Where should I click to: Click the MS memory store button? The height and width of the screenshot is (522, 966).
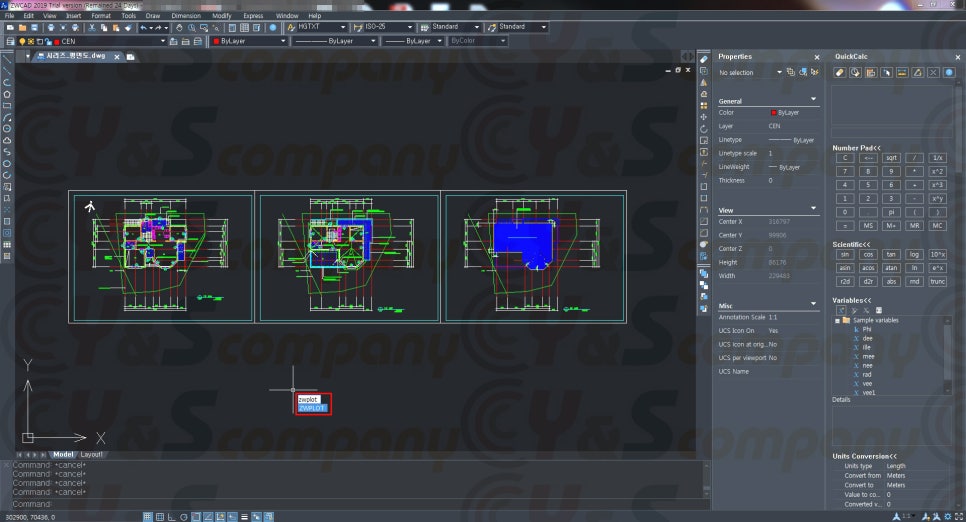click(868, 226)
